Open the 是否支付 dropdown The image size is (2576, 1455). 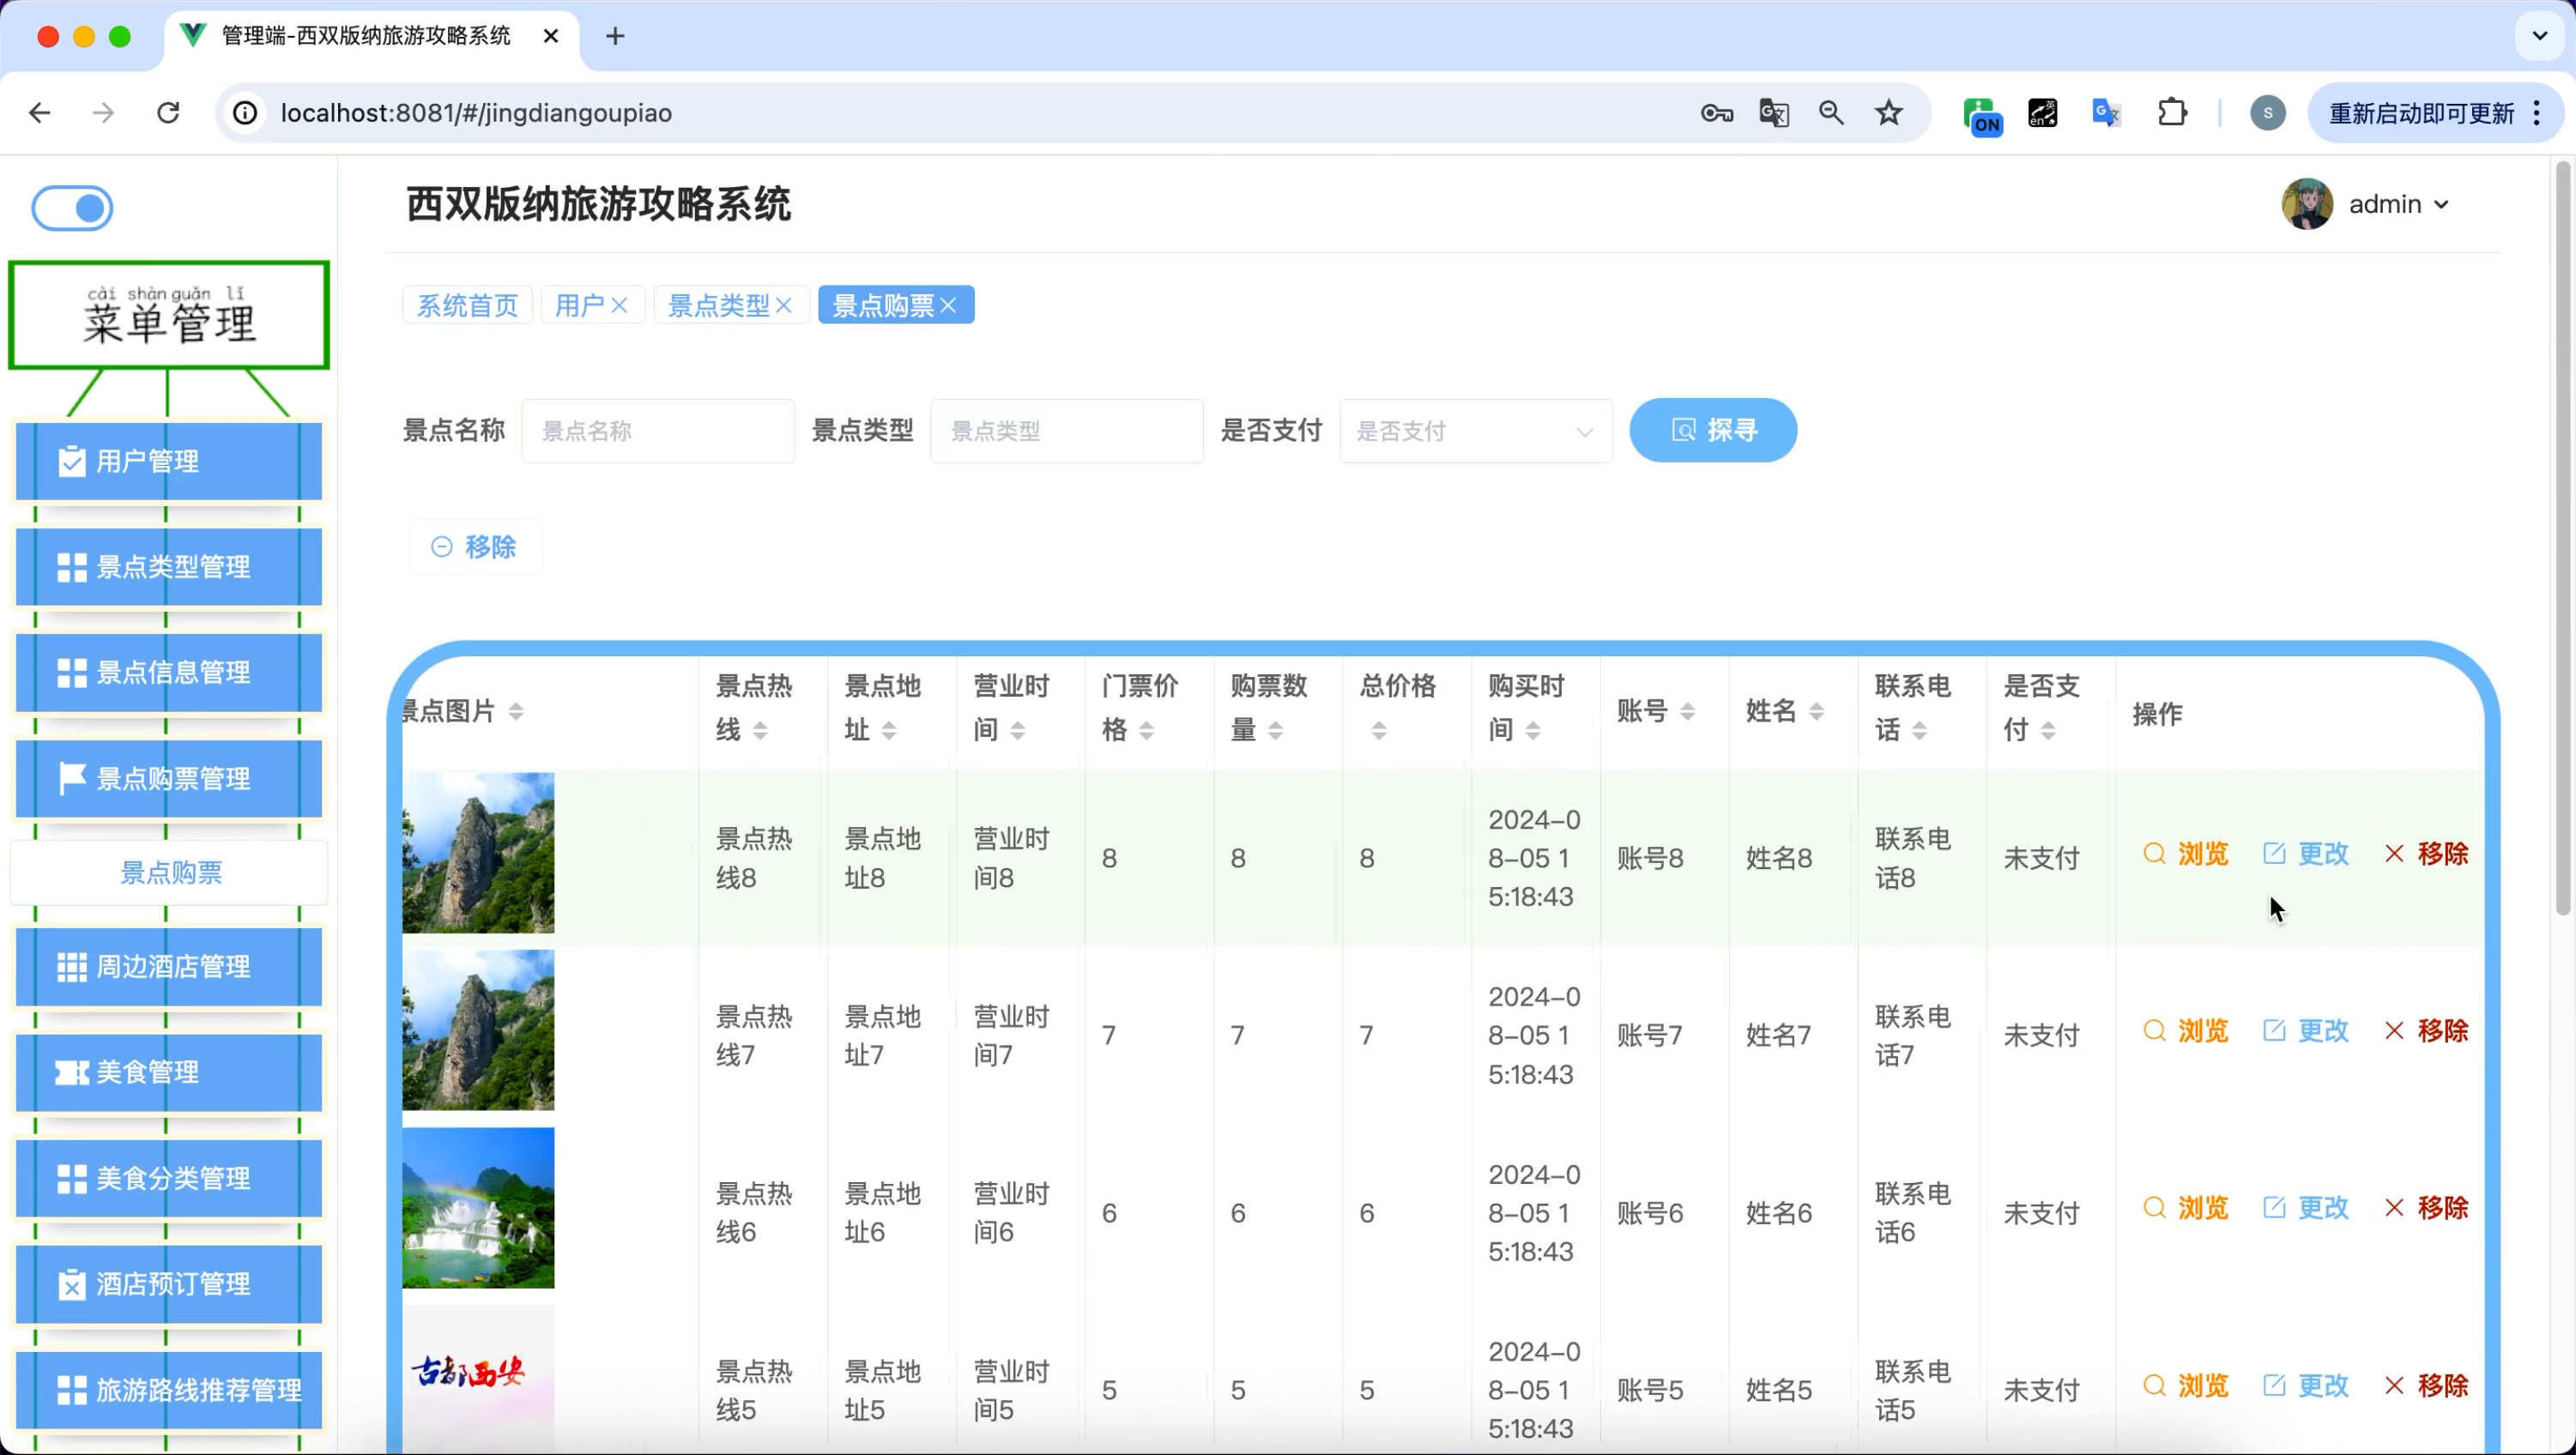1476,431
